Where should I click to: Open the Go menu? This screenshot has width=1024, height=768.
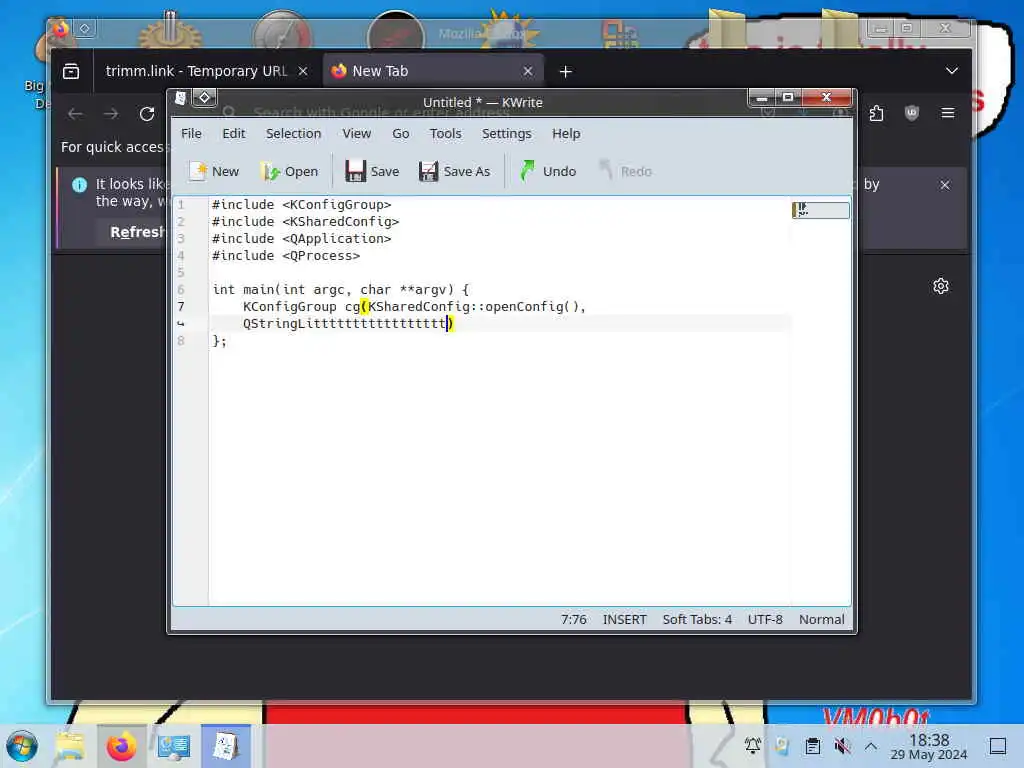tap(400, 133)
